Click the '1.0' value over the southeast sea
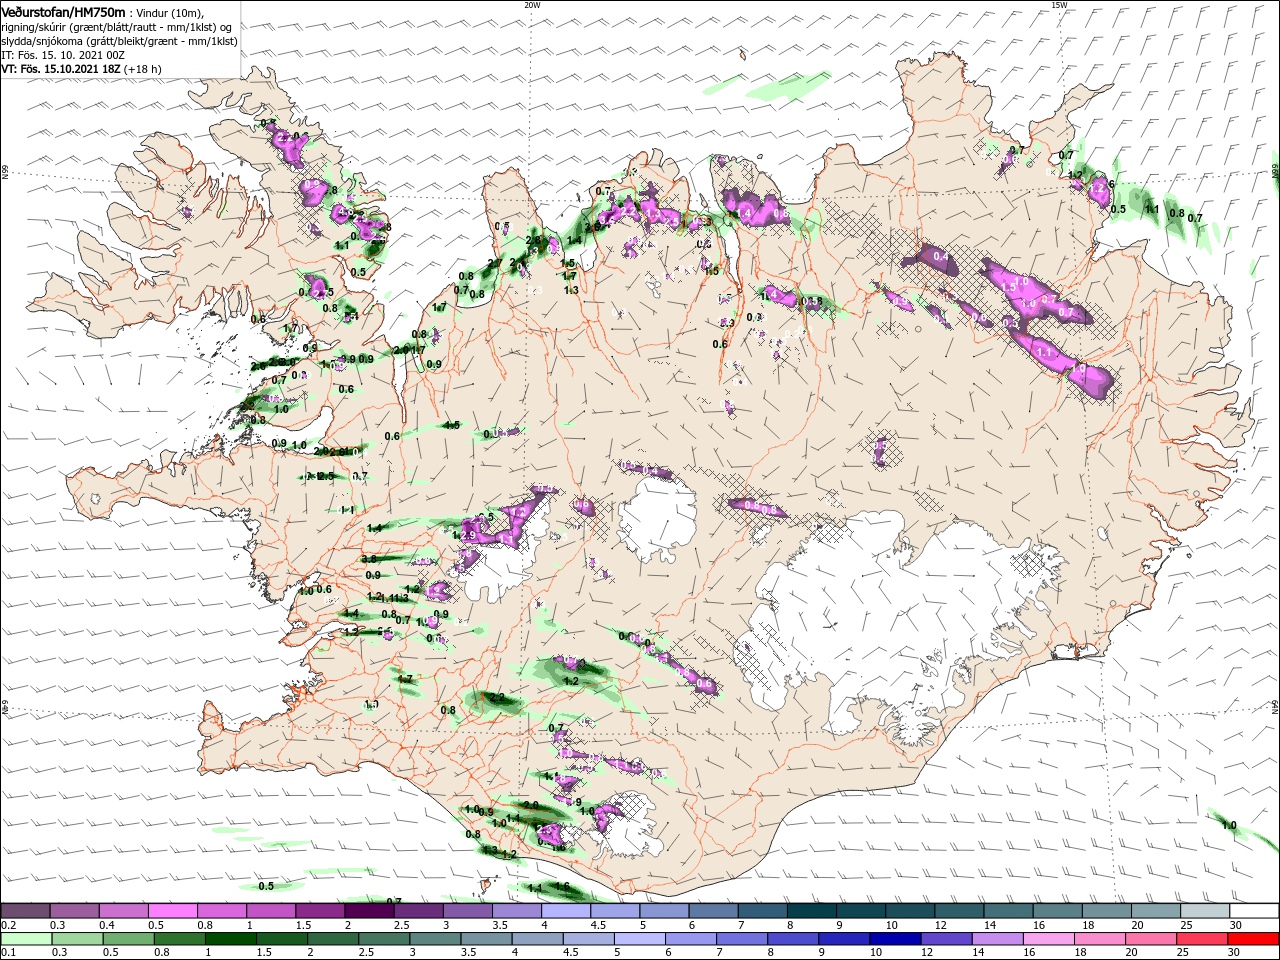 coord(1229,825)
